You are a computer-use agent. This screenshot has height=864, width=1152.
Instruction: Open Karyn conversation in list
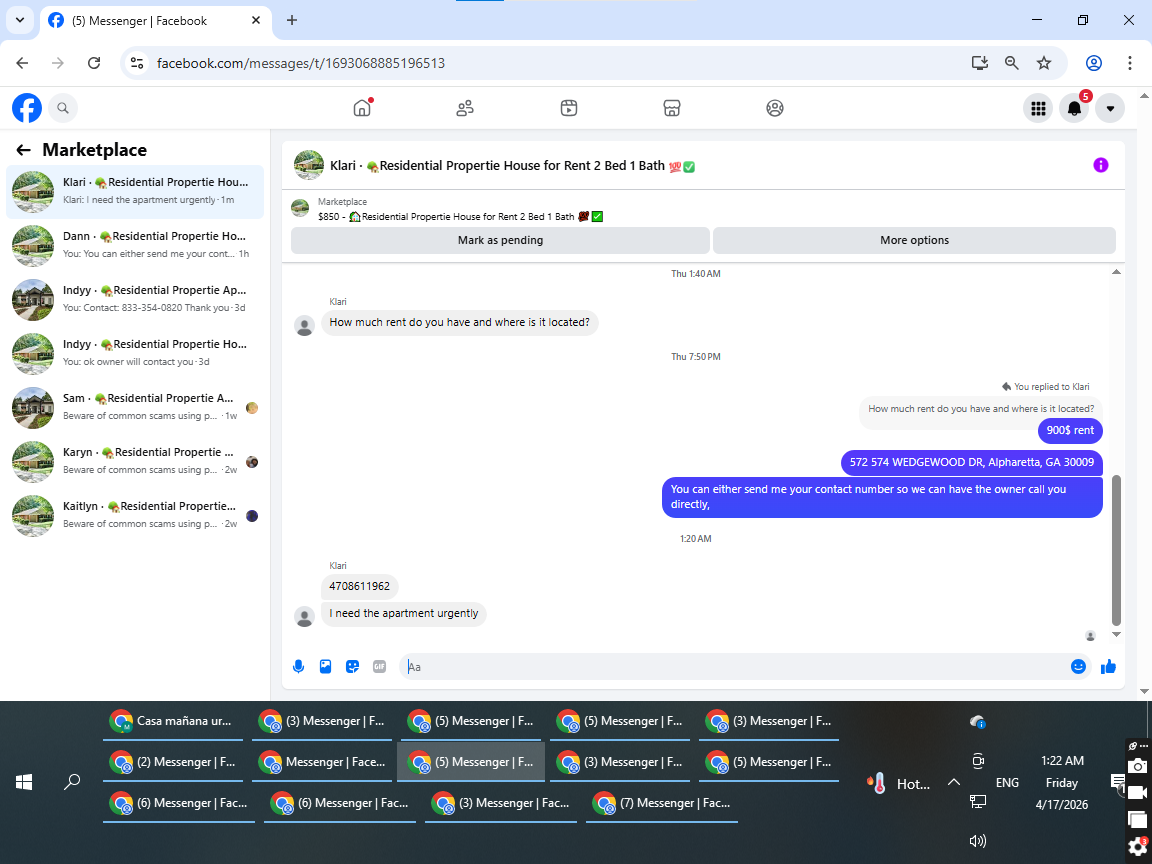135,461
